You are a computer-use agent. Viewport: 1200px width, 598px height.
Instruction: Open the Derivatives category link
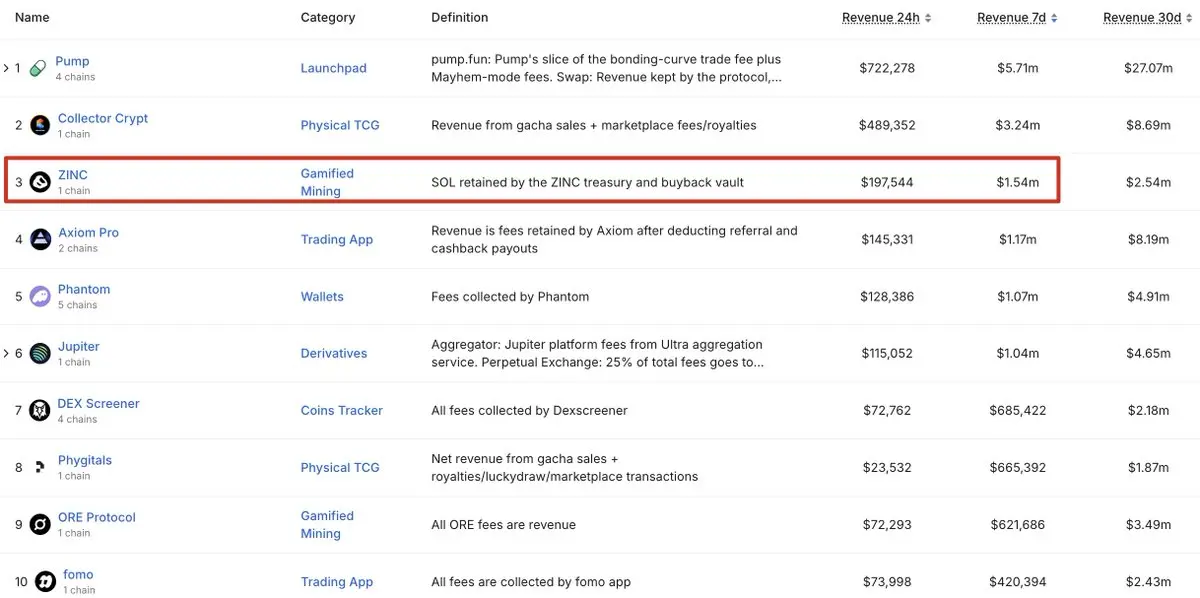tap(334, 353)
